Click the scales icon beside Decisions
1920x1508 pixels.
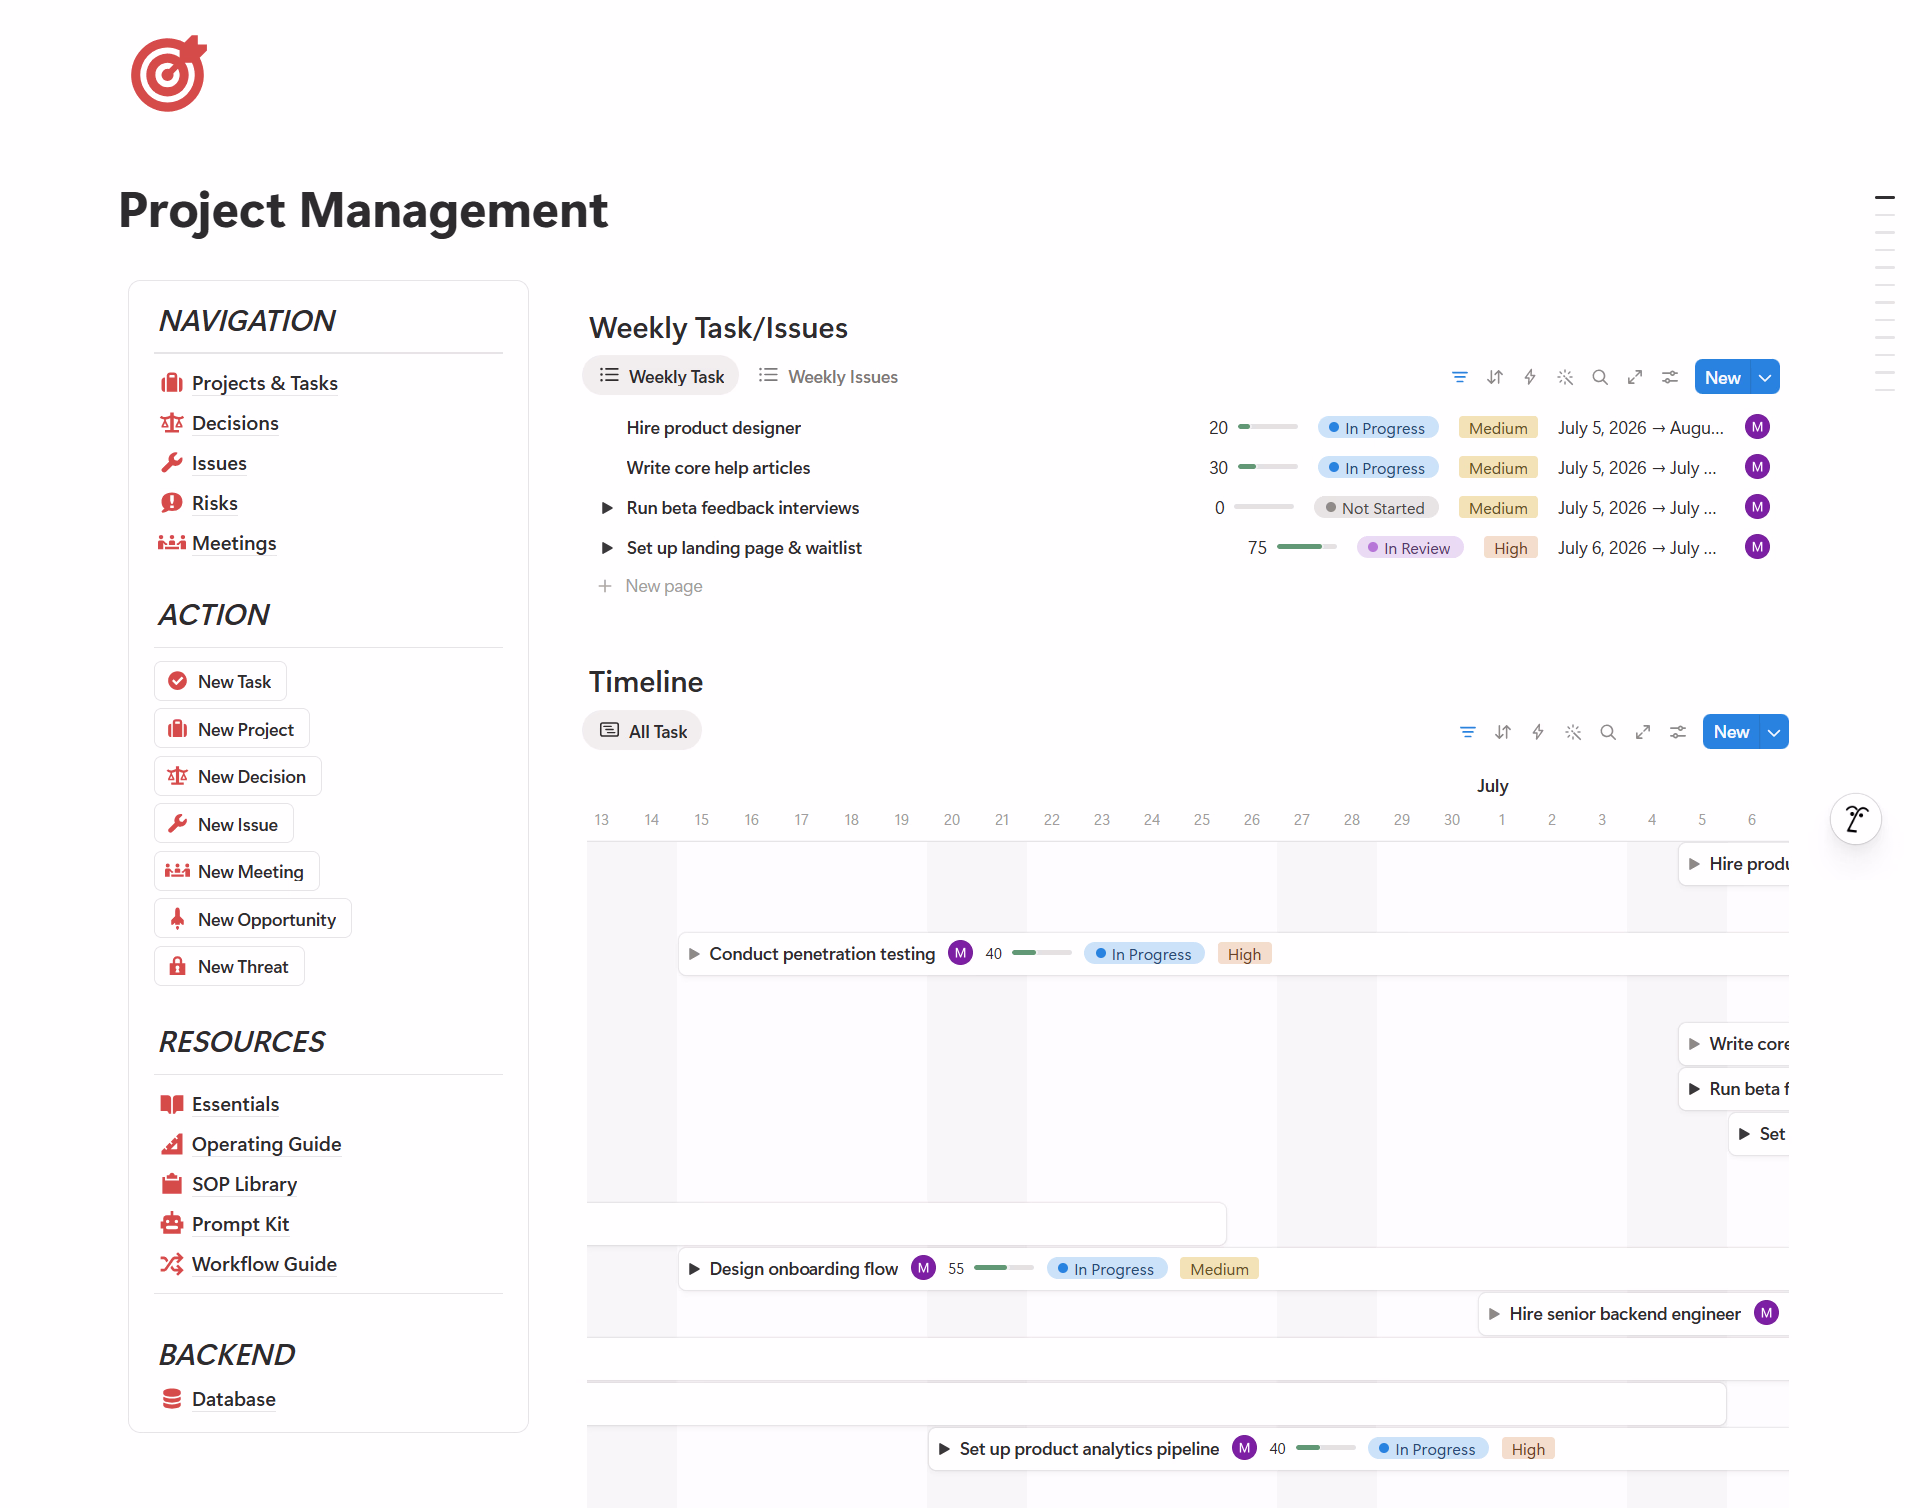172,423
